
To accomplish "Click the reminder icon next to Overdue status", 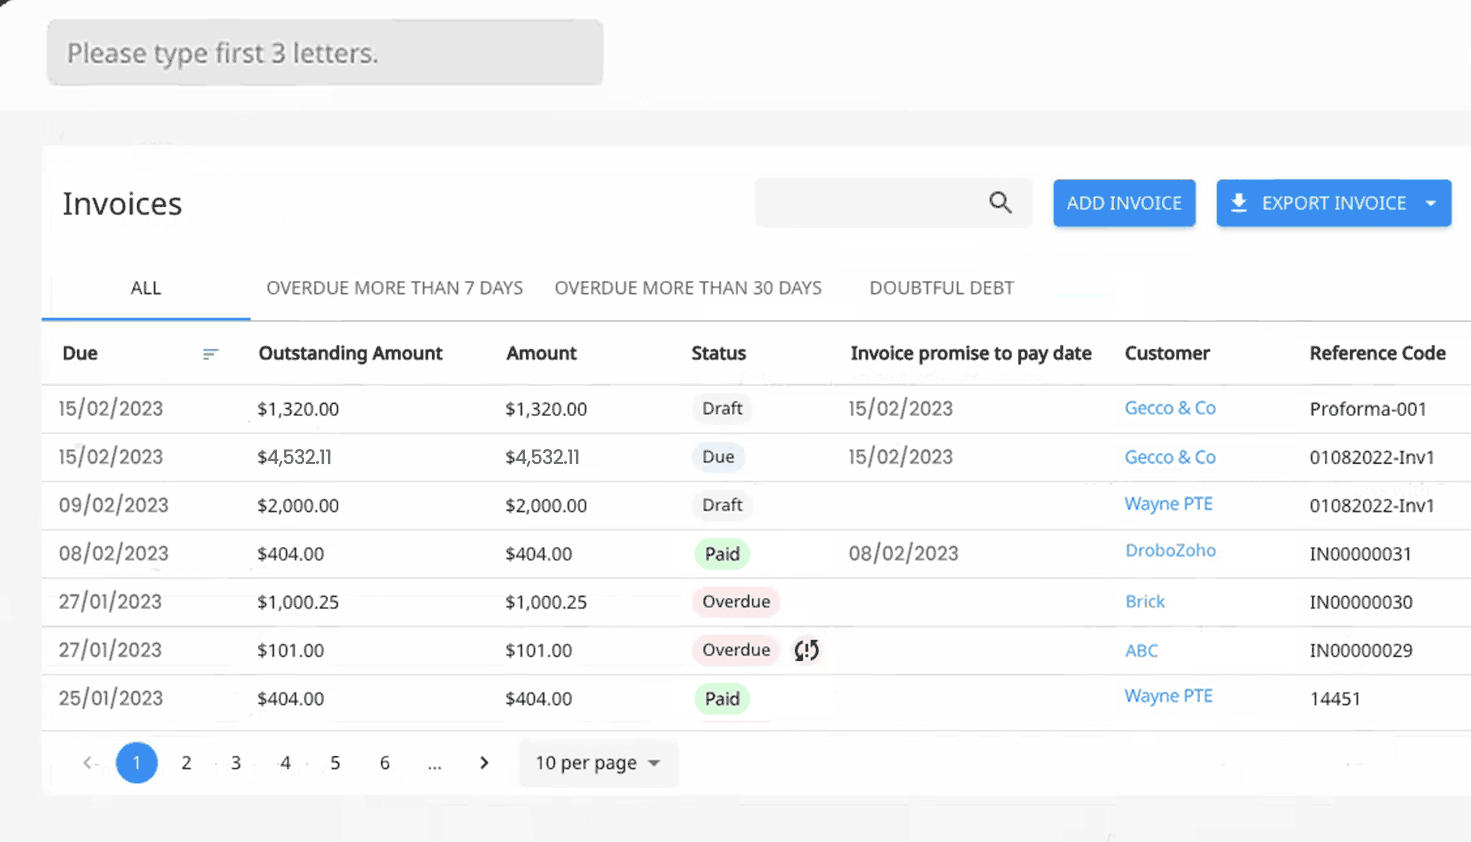I will click(806, 651).
